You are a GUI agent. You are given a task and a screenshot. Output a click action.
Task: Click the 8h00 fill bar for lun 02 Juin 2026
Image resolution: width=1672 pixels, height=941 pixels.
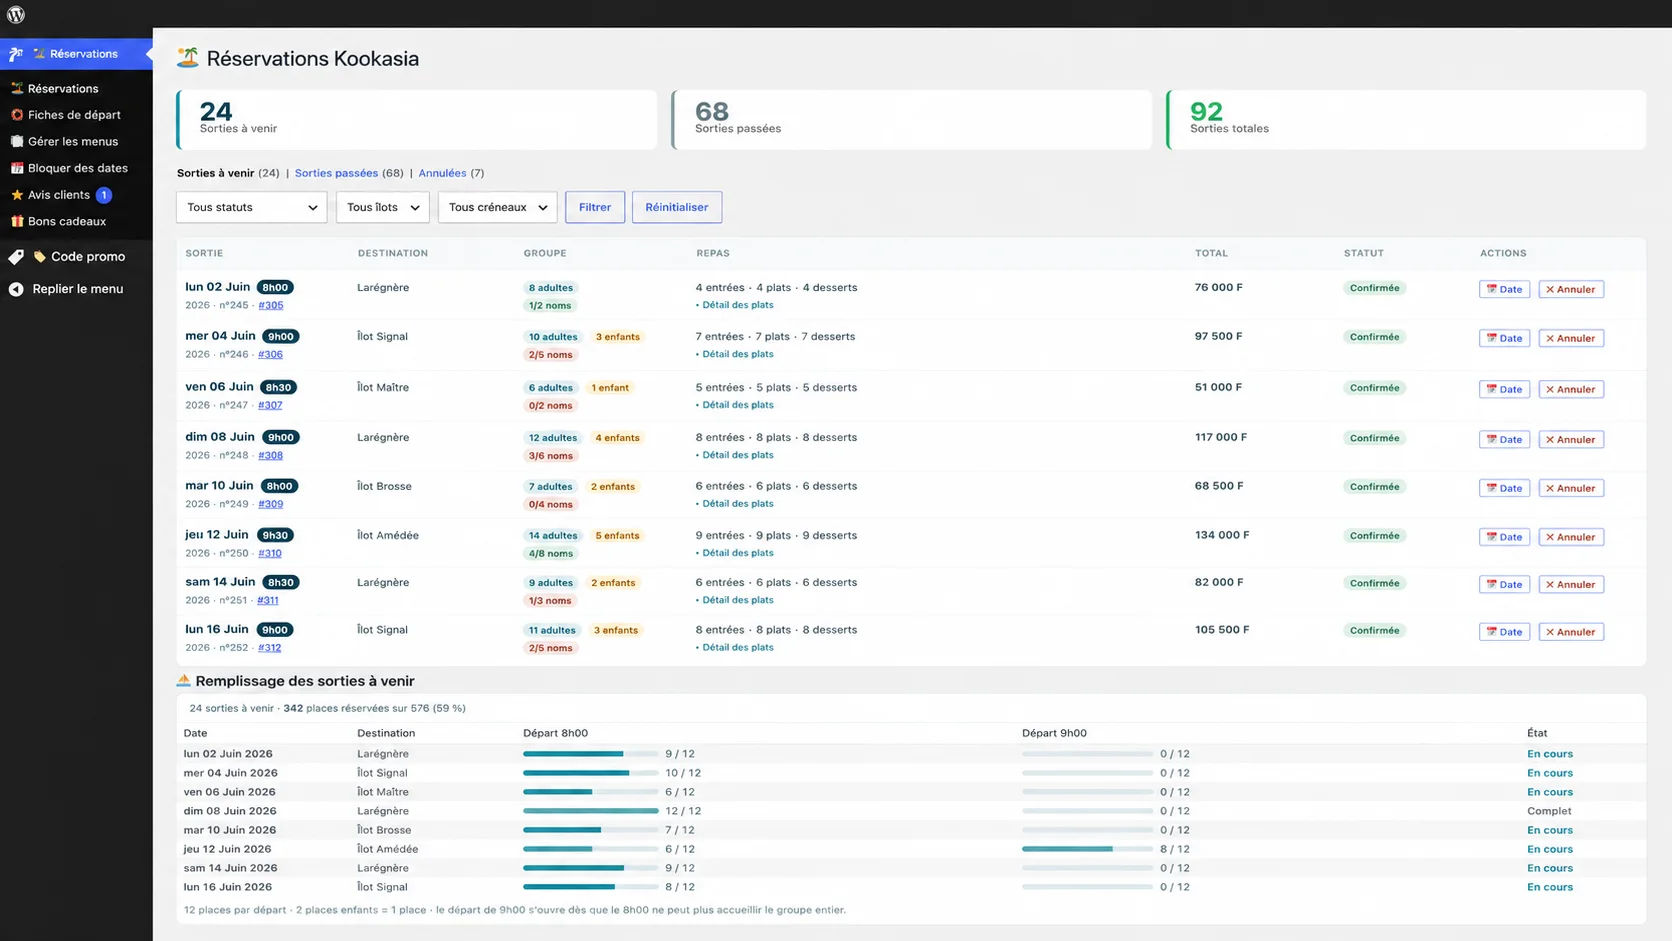coord(591,754)
